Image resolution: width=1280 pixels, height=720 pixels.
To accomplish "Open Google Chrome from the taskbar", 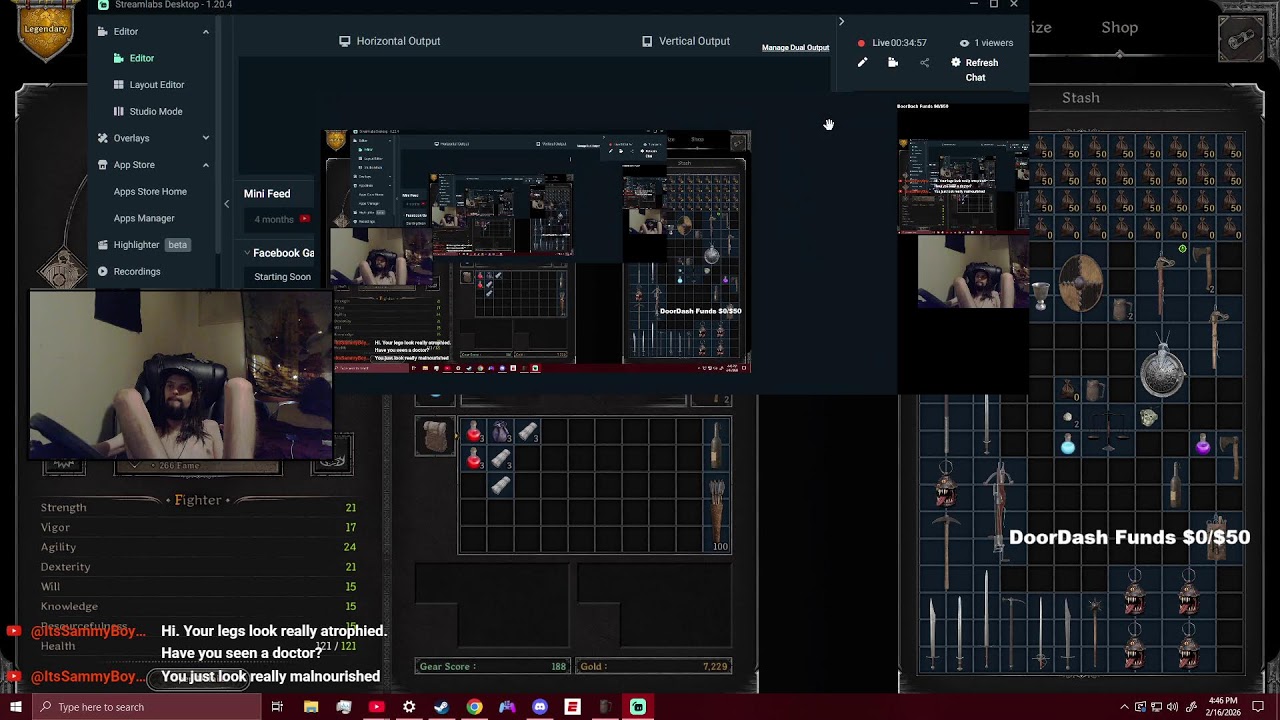I will tap(474, 707).
